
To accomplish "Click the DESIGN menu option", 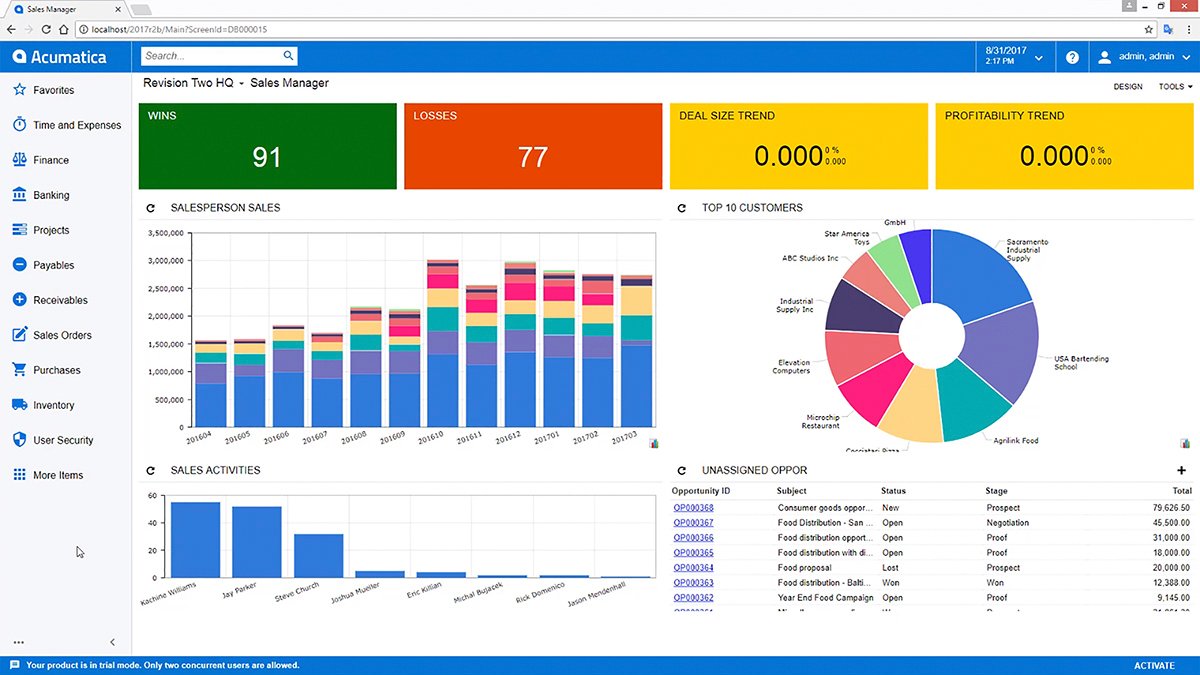I will 1128,86.
